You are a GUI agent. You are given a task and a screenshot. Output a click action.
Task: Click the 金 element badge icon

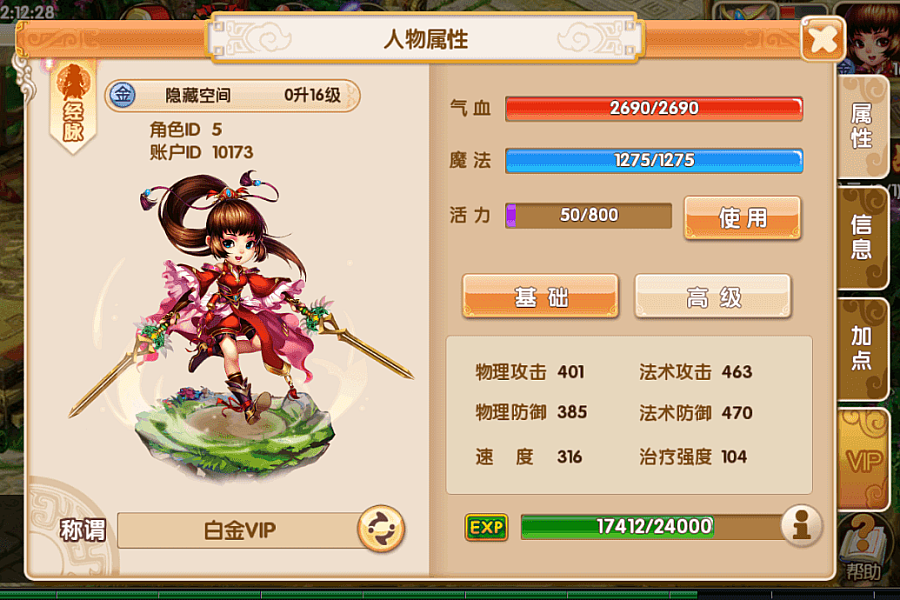click(x=122, y=95)
